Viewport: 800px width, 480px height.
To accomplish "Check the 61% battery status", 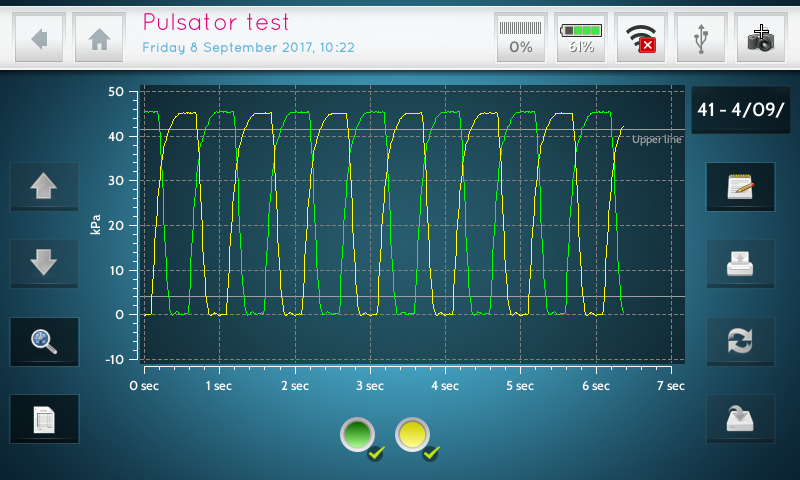I will tap(581, 39).
